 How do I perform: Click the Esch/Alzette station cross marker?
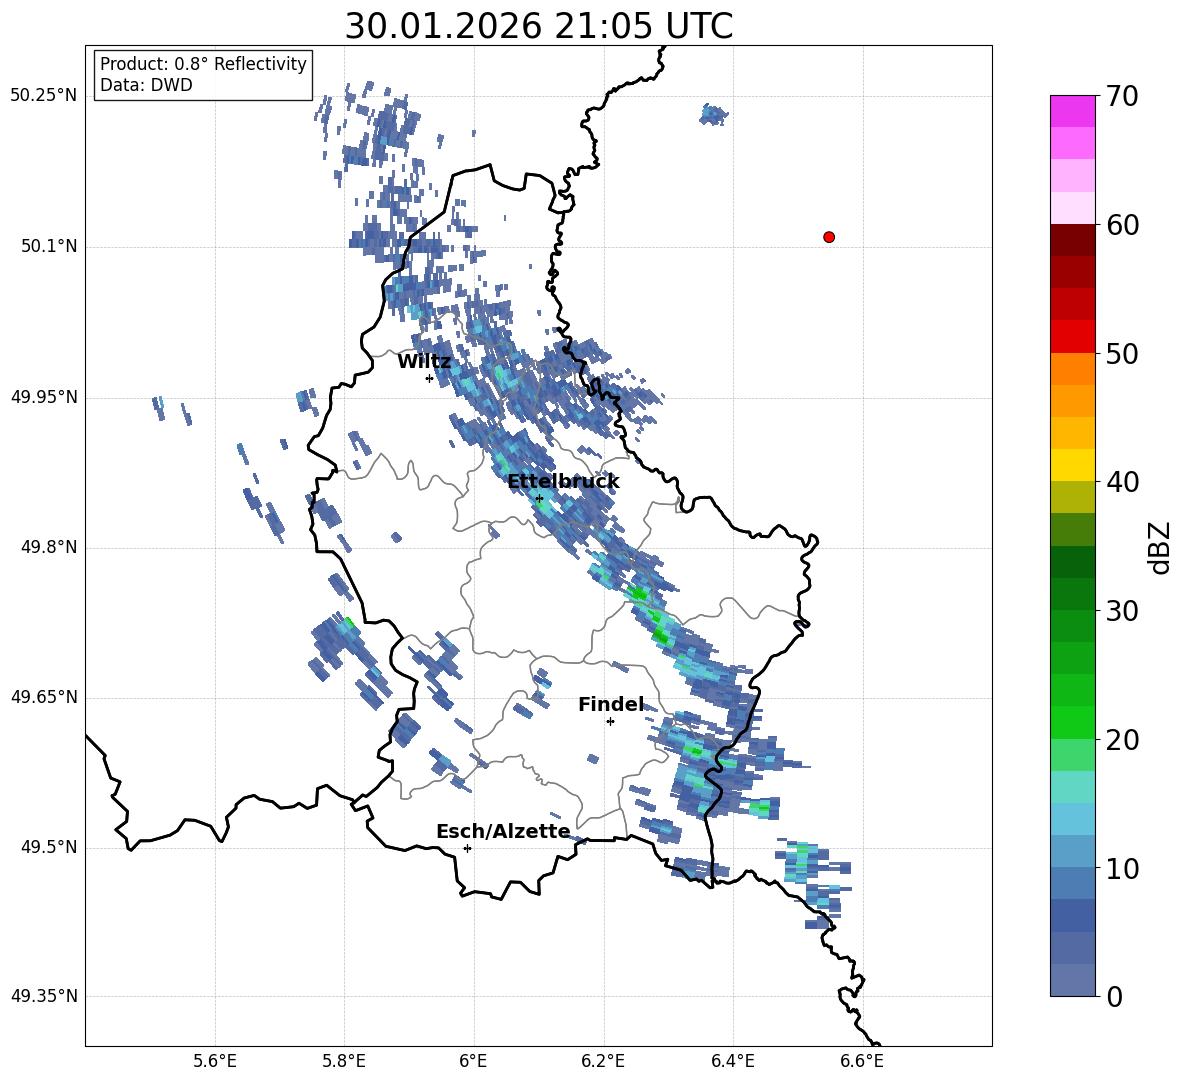(x=467, y=848)
